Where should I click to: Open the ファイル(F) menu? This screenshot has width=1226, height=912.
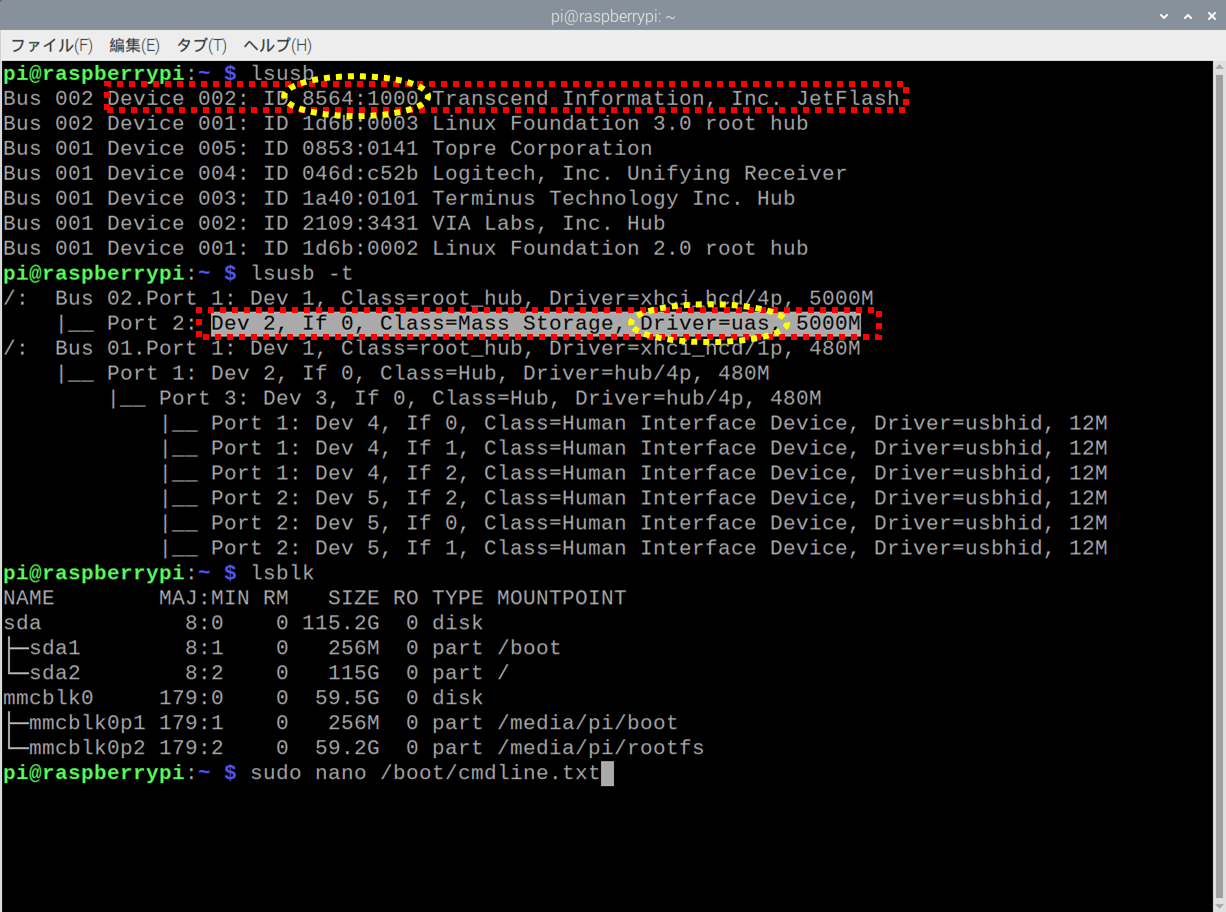click(x=51, y=46)
